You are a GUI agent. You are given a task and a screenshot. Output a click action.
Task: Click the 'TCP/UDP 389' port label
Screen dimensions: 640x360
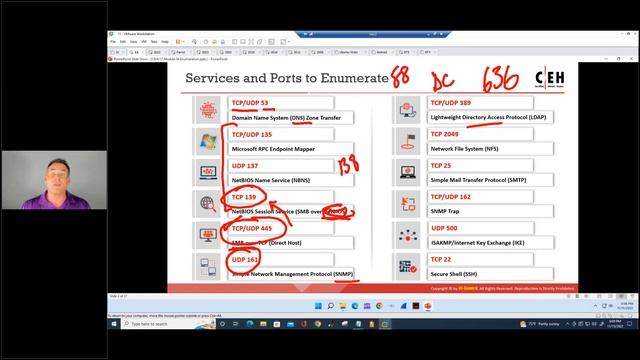point(451,103)
